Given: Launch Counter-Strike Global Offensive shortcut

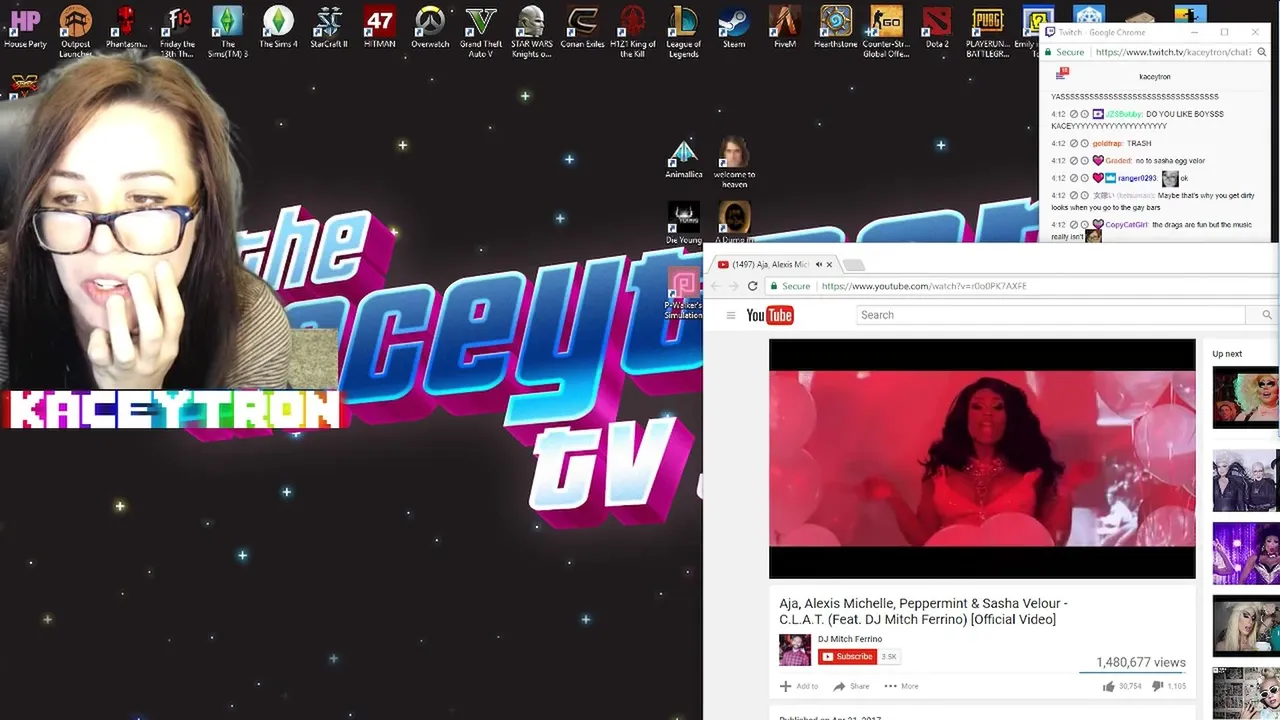Looking at the screenshot, I should click(886, 32).
